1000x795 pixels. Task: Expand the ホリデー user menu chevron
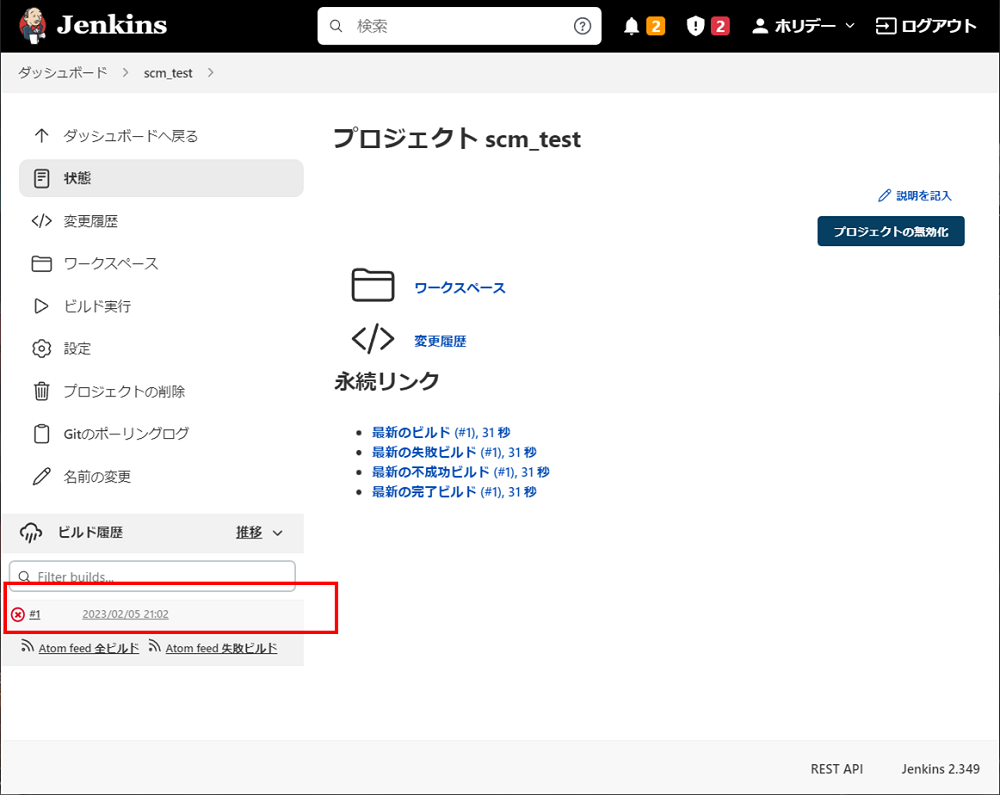point(849,26)
